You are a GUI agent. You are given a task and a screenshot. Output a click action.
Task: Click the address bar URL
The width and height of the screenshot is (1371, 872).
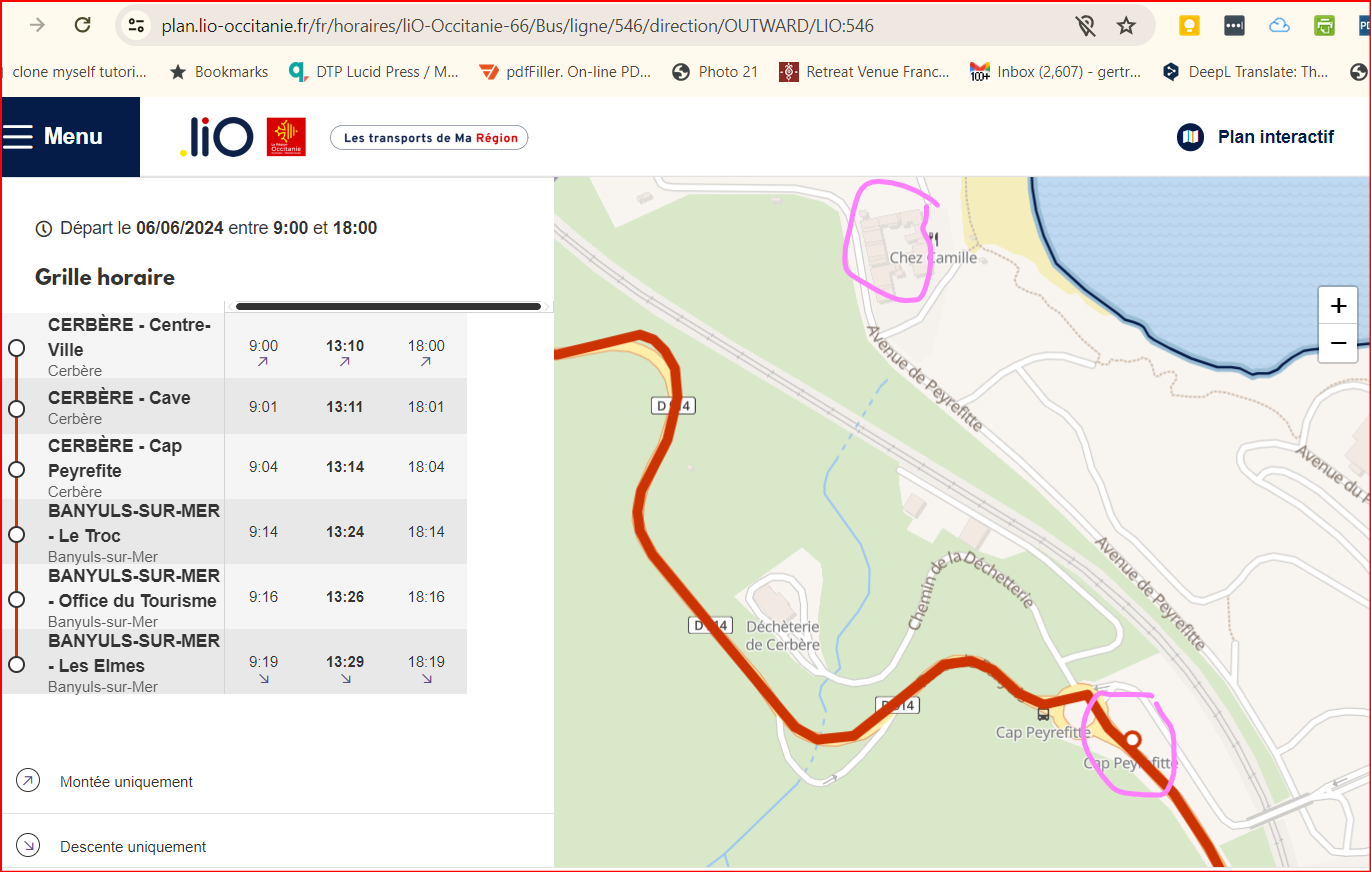(518, 26)
